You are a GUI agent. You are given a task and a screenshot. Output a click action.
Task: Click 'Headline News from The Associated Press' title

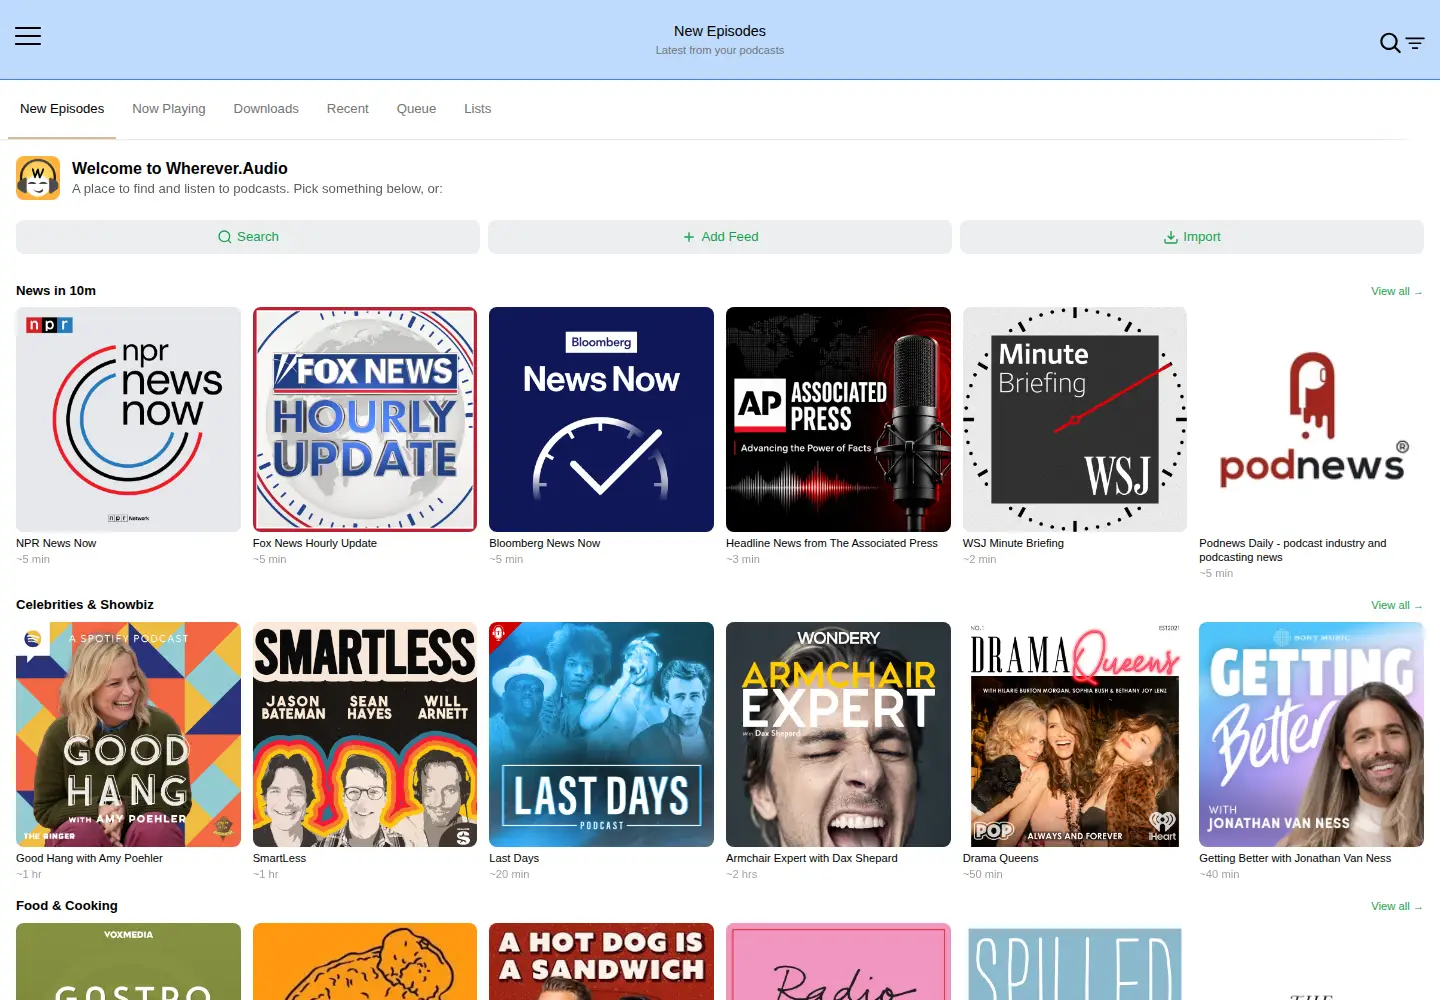click(832, 543)
